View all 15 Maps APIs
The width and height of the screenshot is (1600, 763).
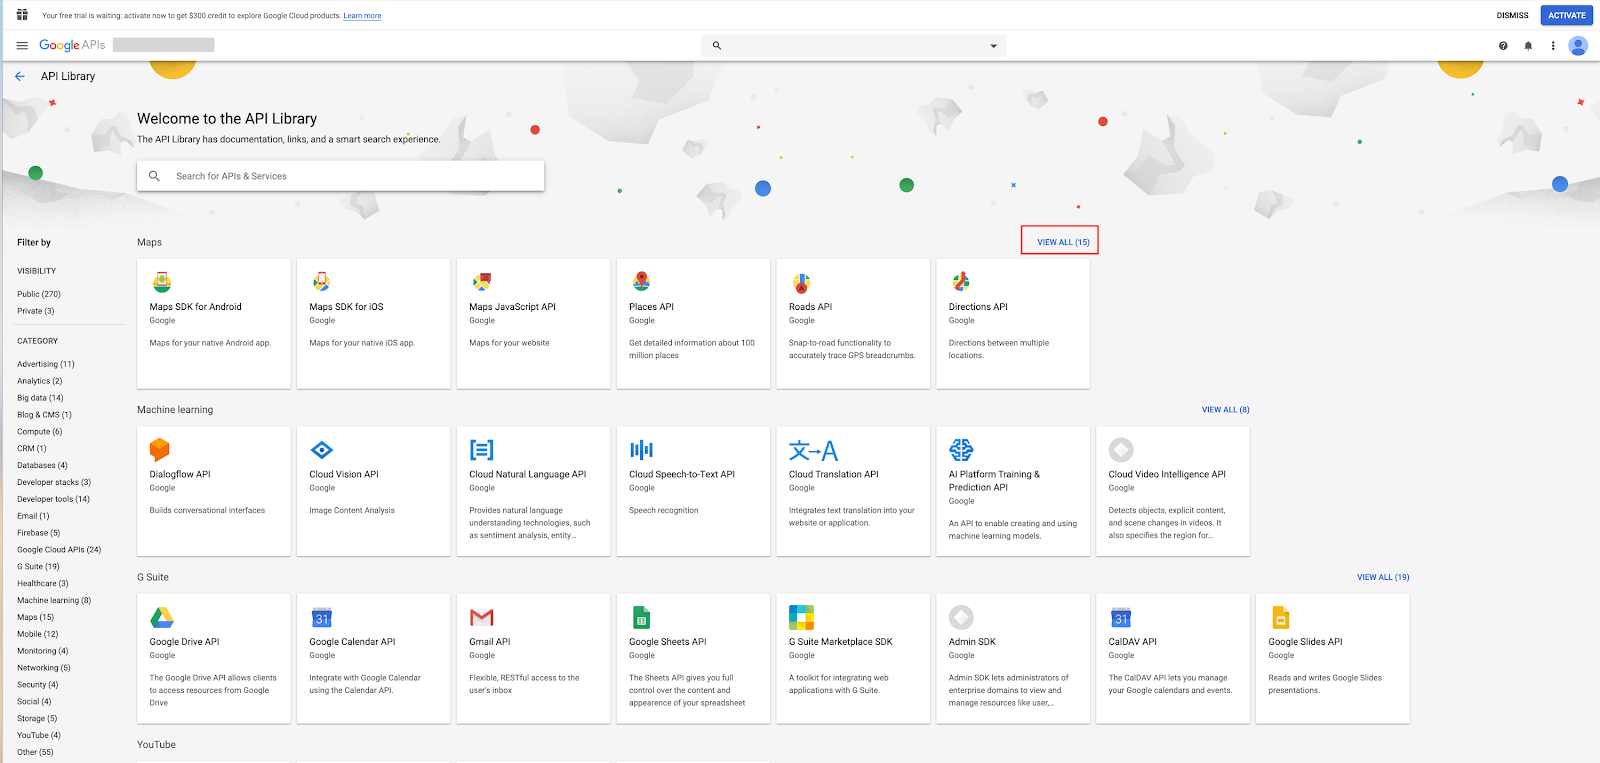coord(1063,242)
